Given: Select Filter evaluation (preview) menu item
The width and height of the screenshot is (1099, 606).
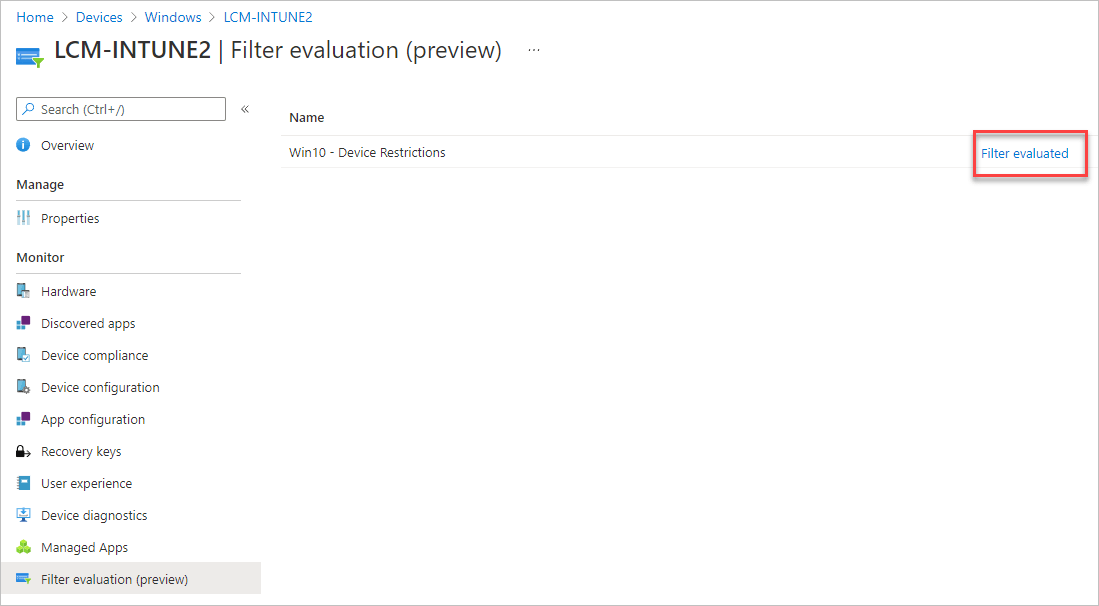Looking at the screenshot, I should coord(130,579).
